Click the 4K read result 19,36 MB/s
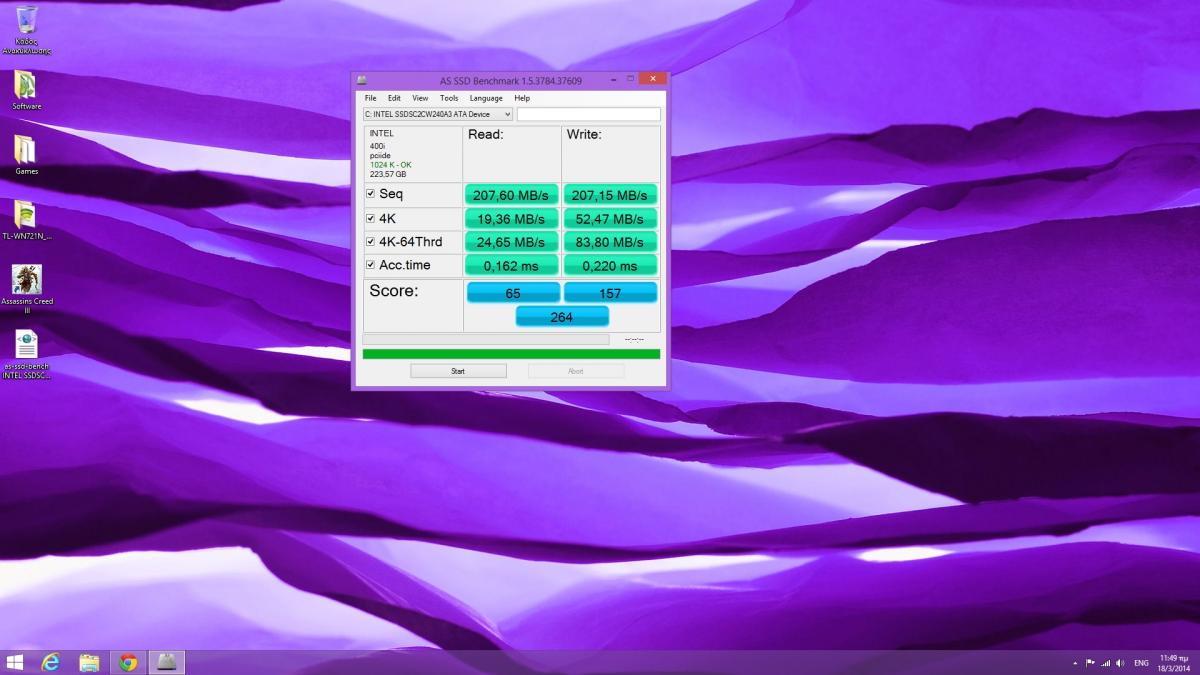 click(512, 218)
